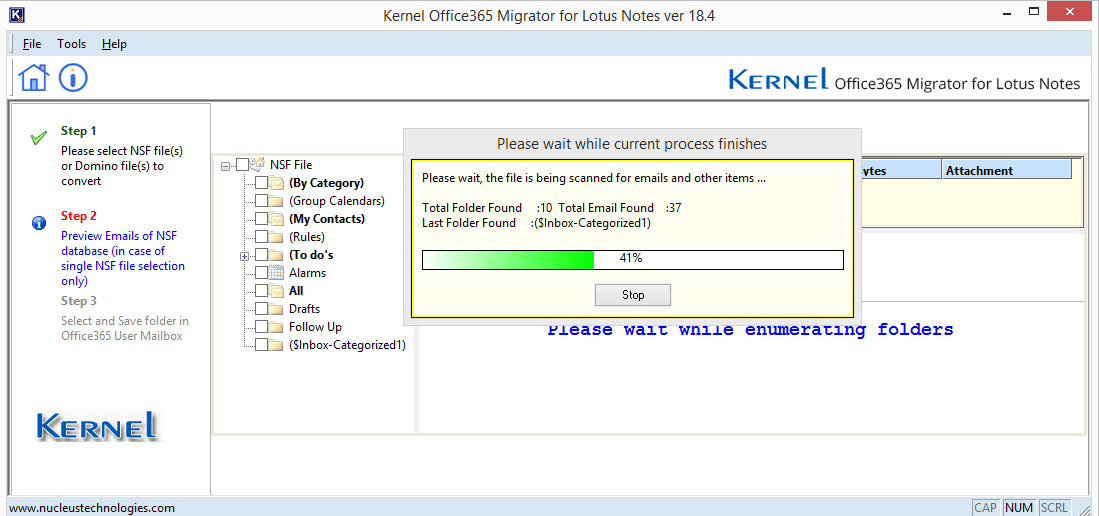This screenshot has width=1099, height=516.
Task: Check the Alarms checkbox
Action: coord(261,273)
